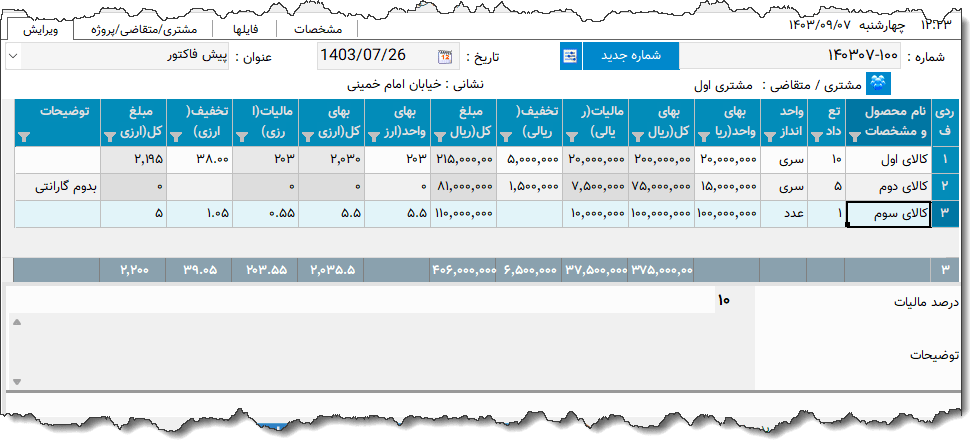The height and width of the screenshot is (440, 971).
Task: Click the discount cell ۵,۰۰۰,۰۰۰
Action: (529, 160)
